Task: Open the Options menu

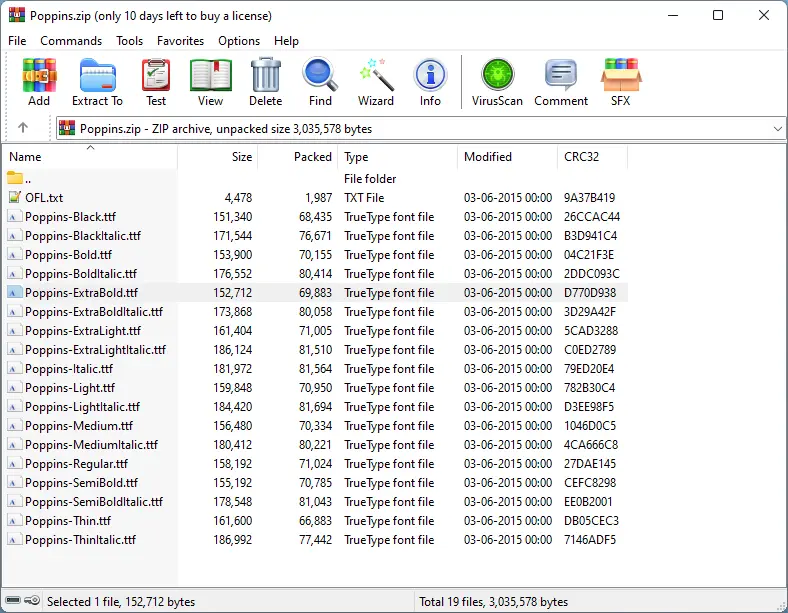Action: pos(239,41)
